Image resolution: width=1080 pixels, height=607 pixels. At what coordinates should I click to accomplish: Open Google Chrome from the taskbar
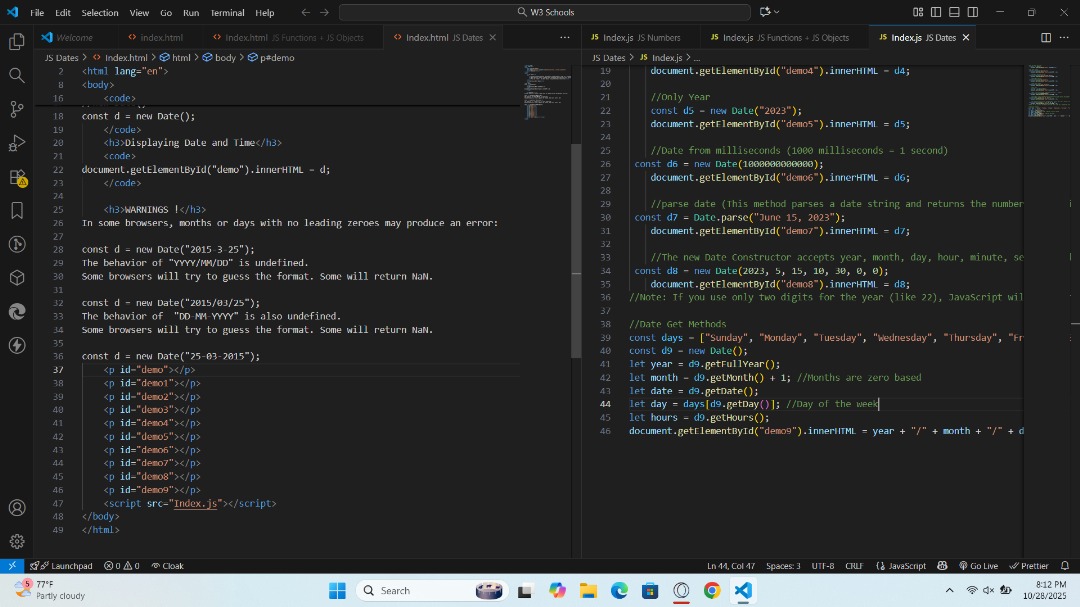coord(712,590)
